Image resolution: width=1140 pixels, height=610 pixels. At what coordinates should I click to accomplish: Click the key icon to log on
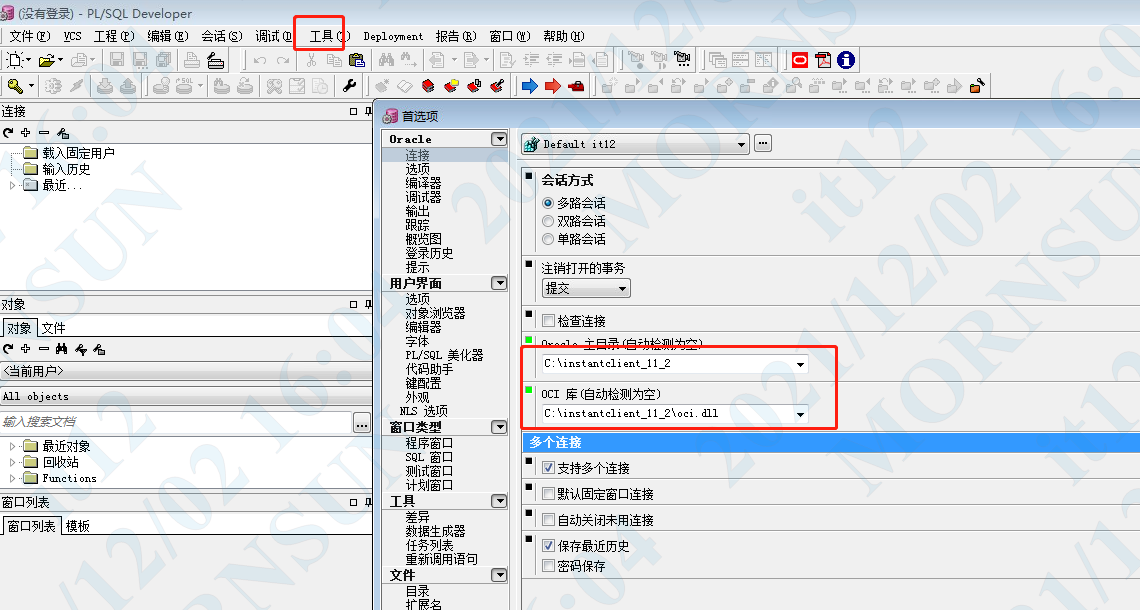pyautogui.click(x=13, y=85)
